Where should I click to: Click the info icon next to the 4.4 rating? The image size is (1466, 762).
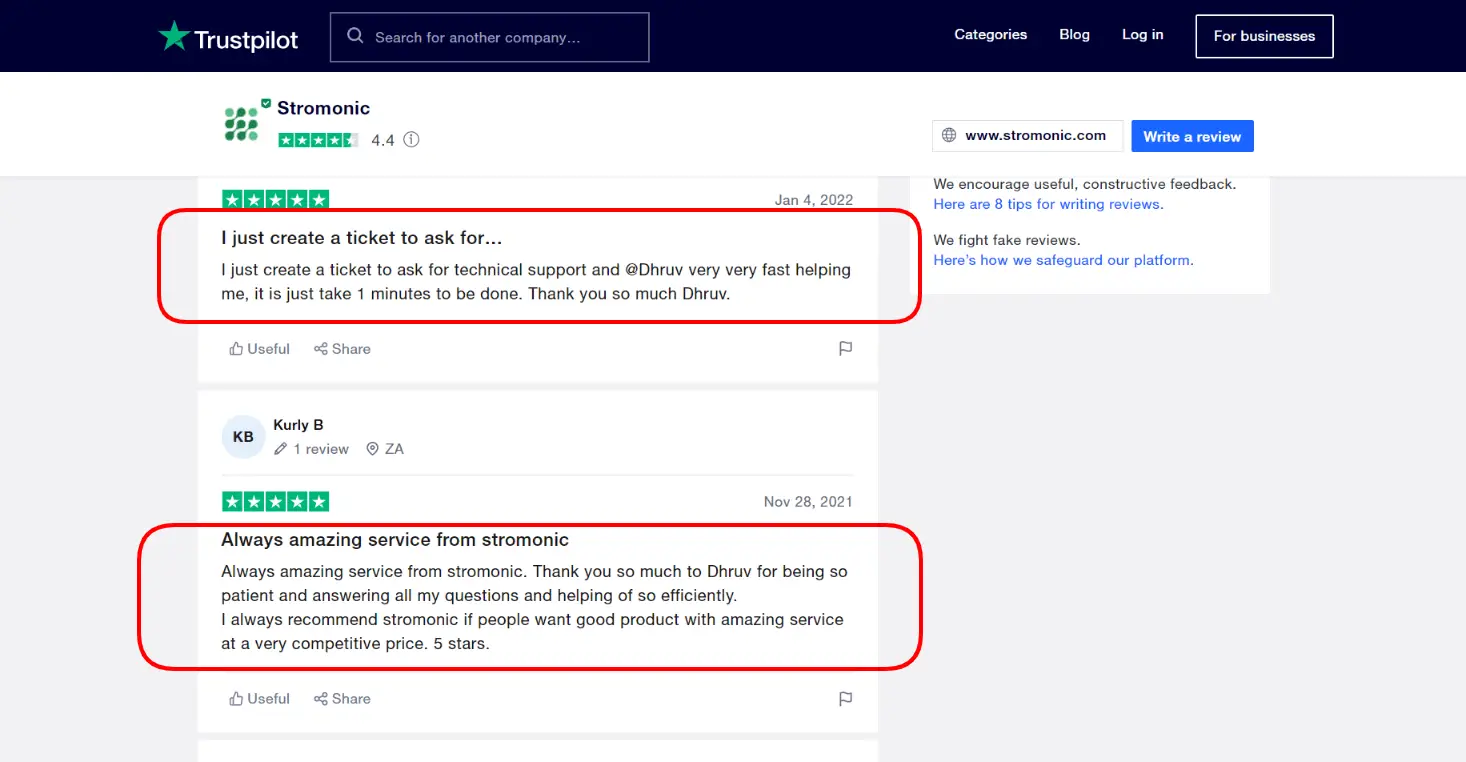tap(410, 140)
